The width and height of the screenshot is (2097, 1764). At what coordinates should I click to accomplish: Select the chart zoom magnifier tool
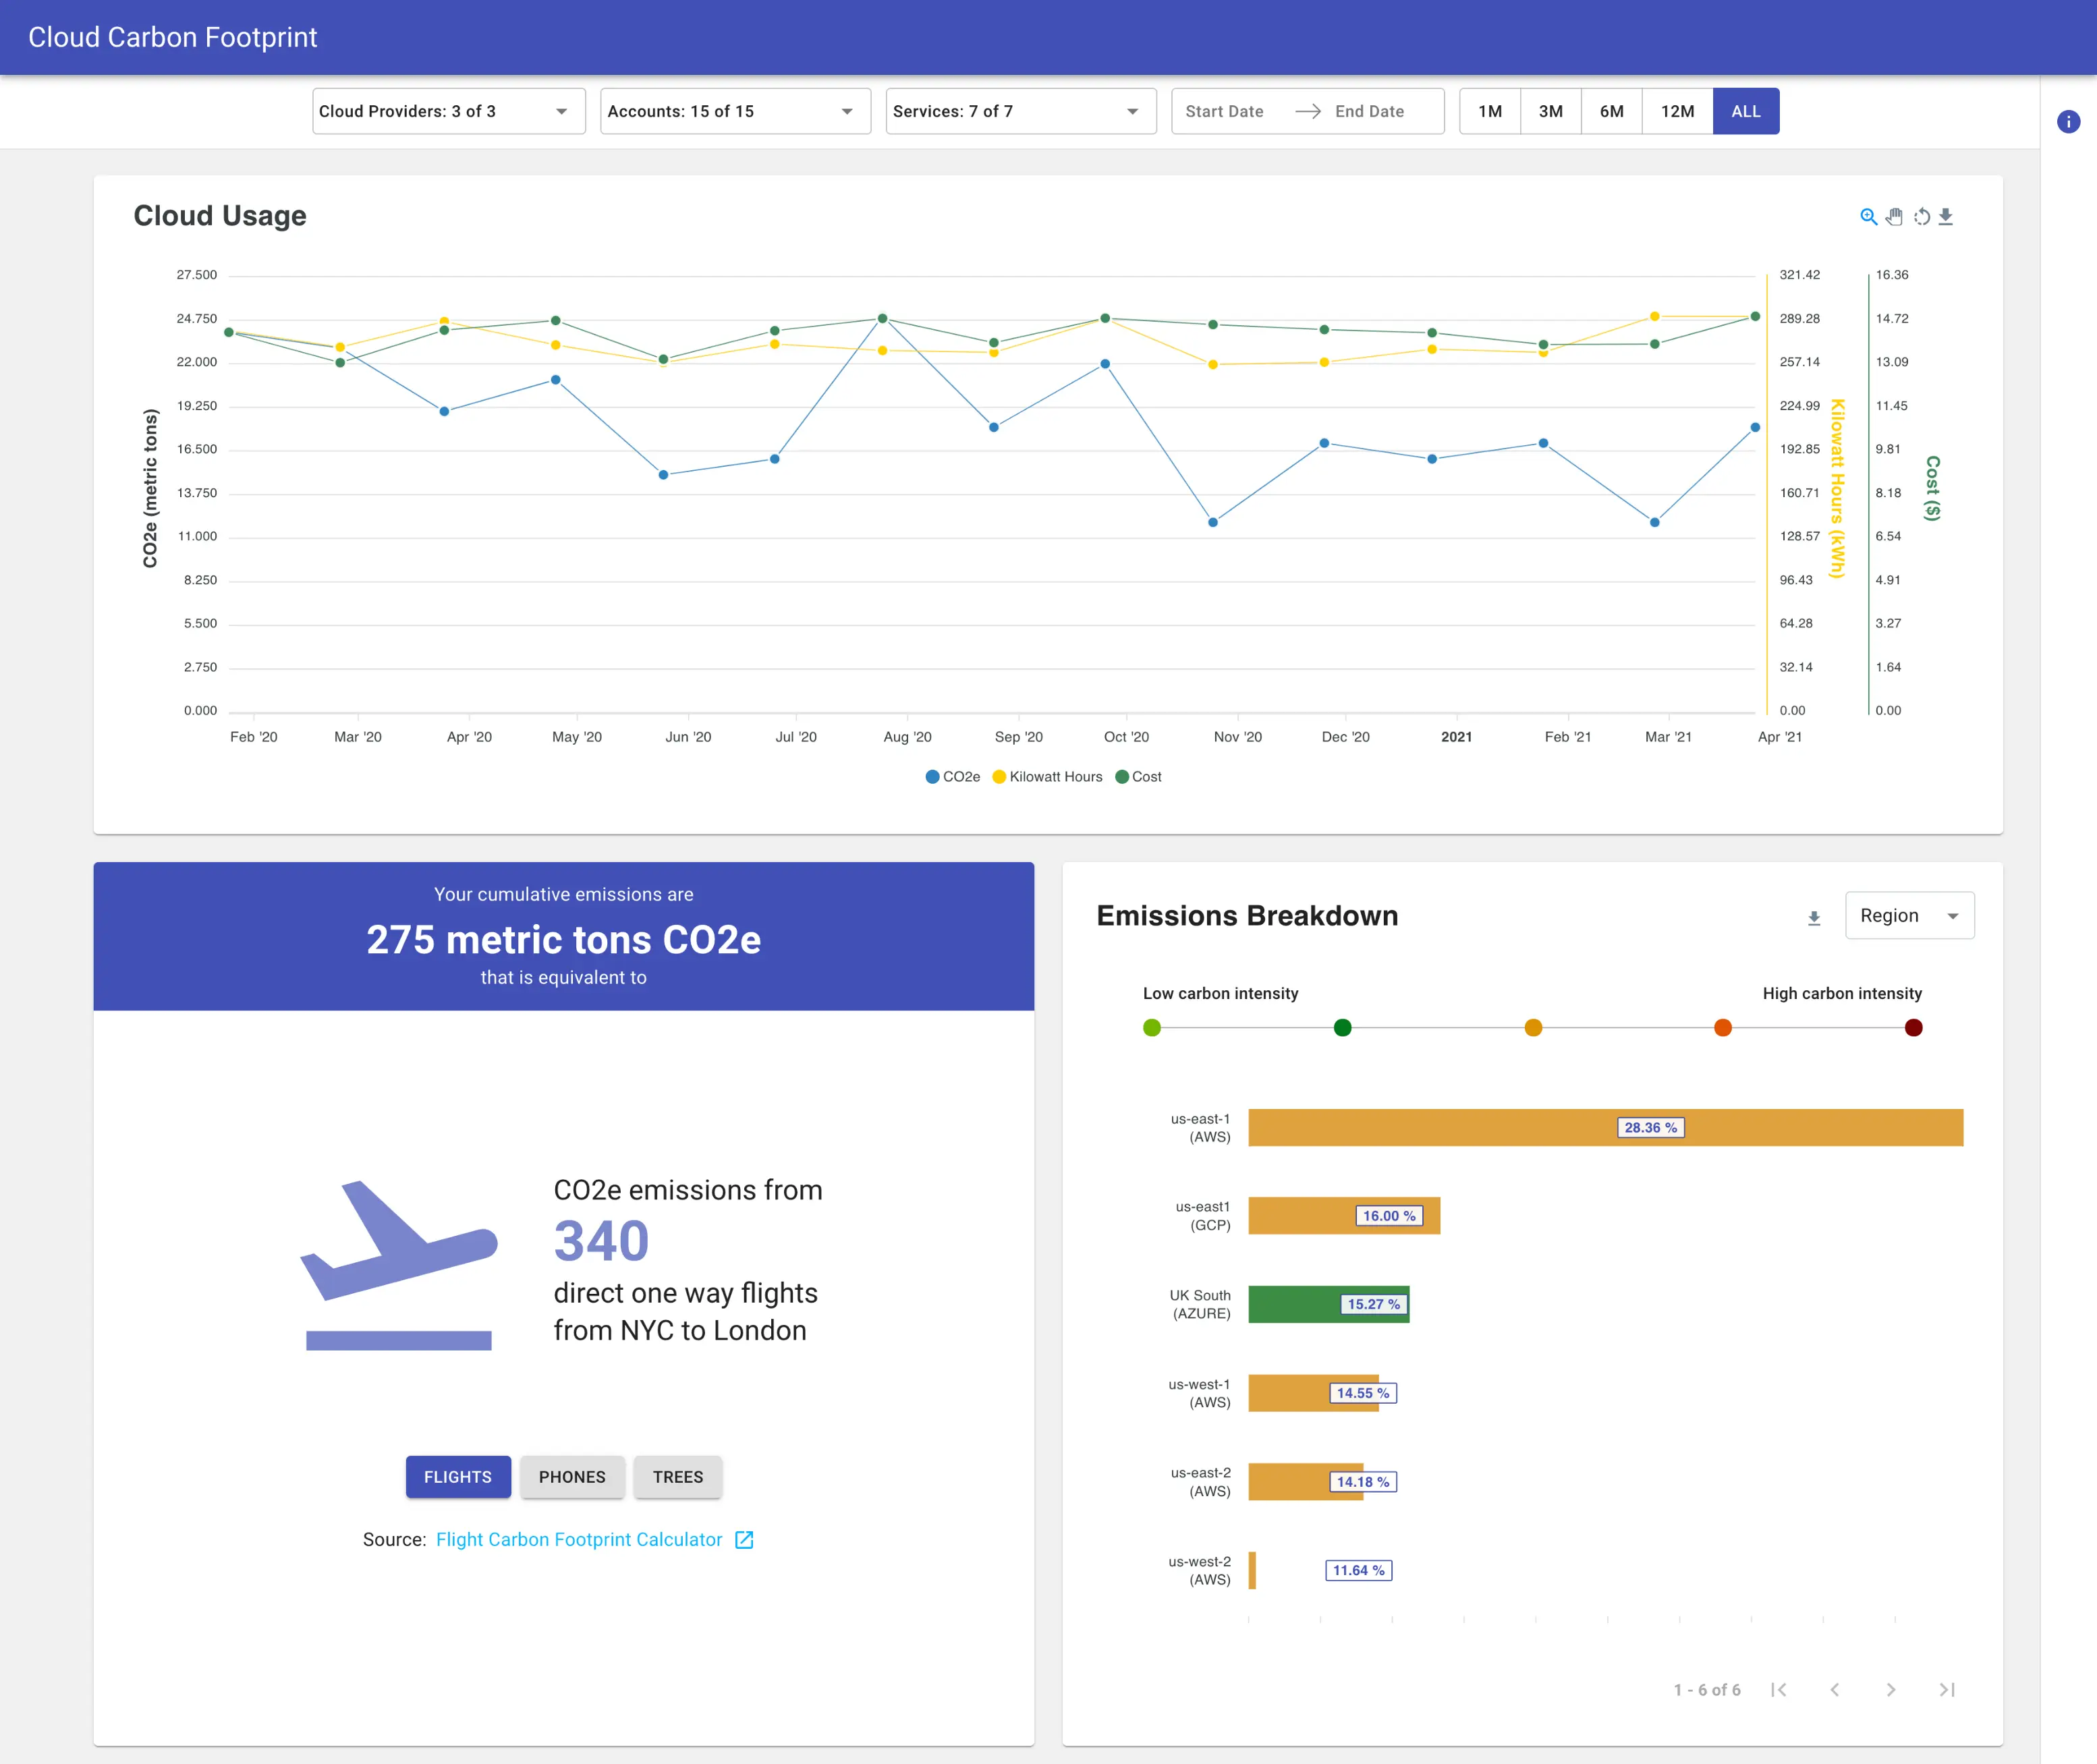coord(1867,216)
